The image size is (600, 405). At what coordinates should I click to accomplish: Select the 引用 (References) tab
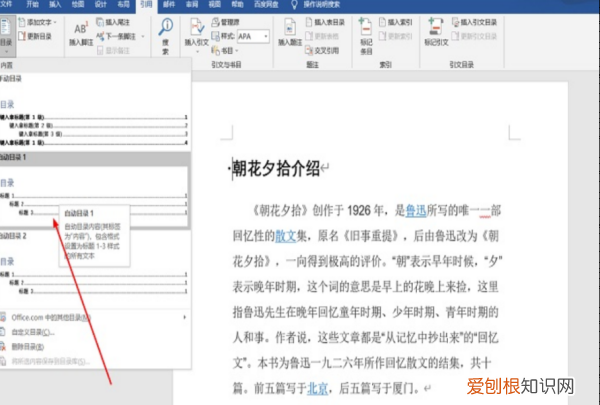click(146, 5)
